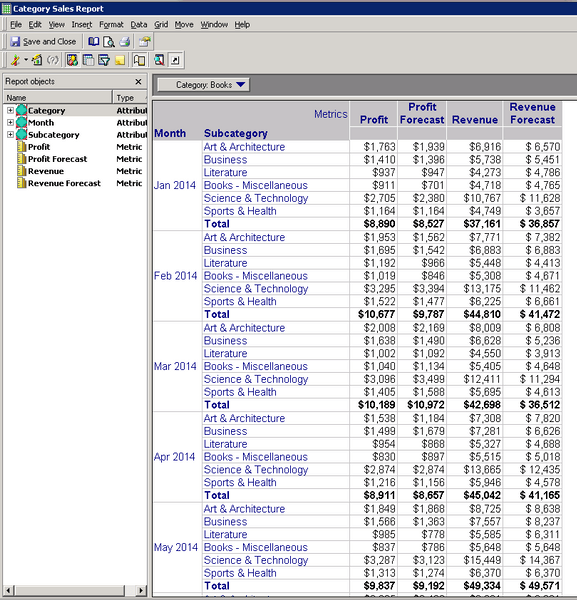Open the Grid menu
Viewport: 577px width, 600px height.
point(161,24)
